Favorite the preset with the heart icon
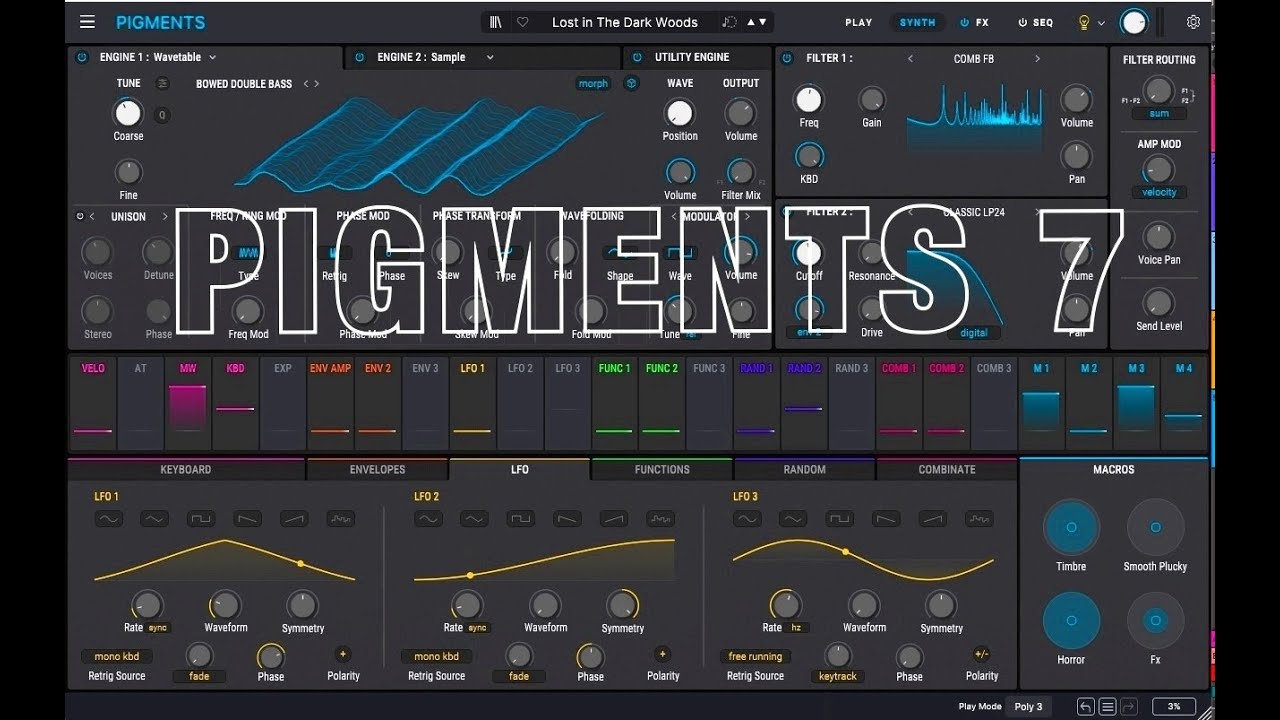The width and height of the screenshot is (1280, 720). 523,22
